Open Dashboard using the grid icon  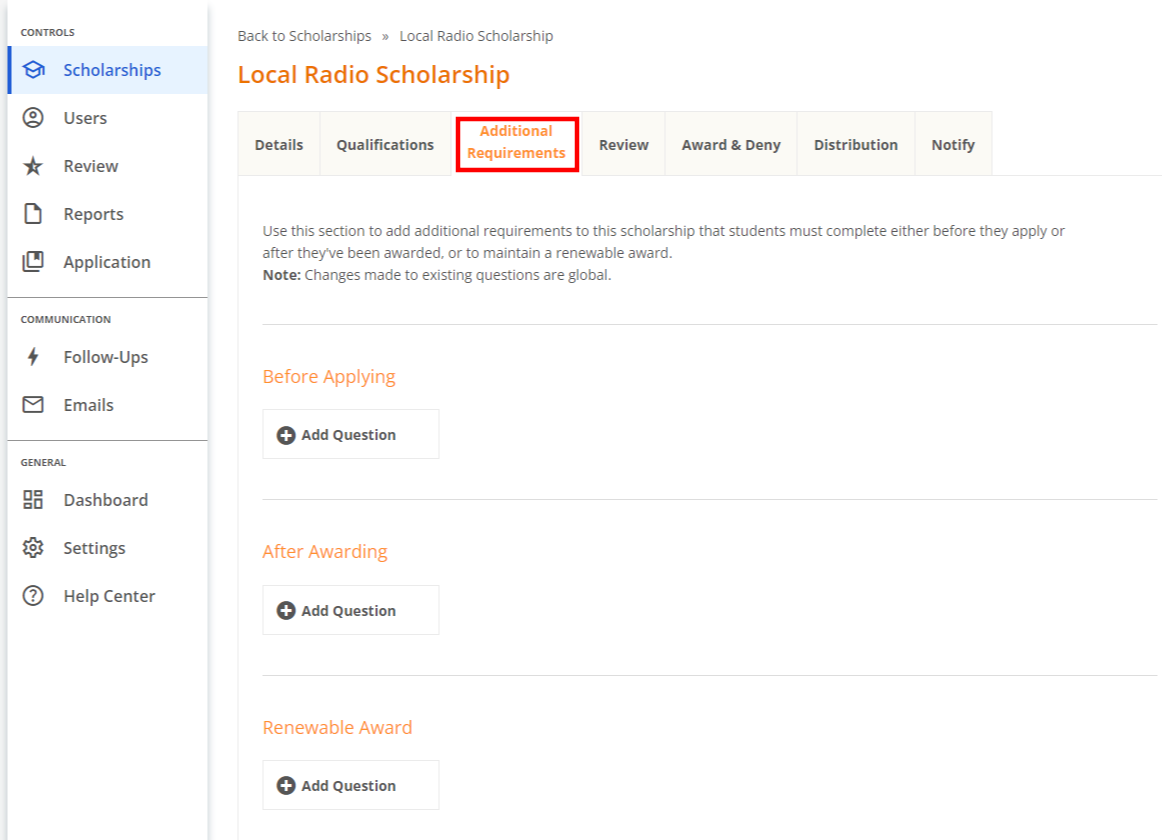[33, 499]
